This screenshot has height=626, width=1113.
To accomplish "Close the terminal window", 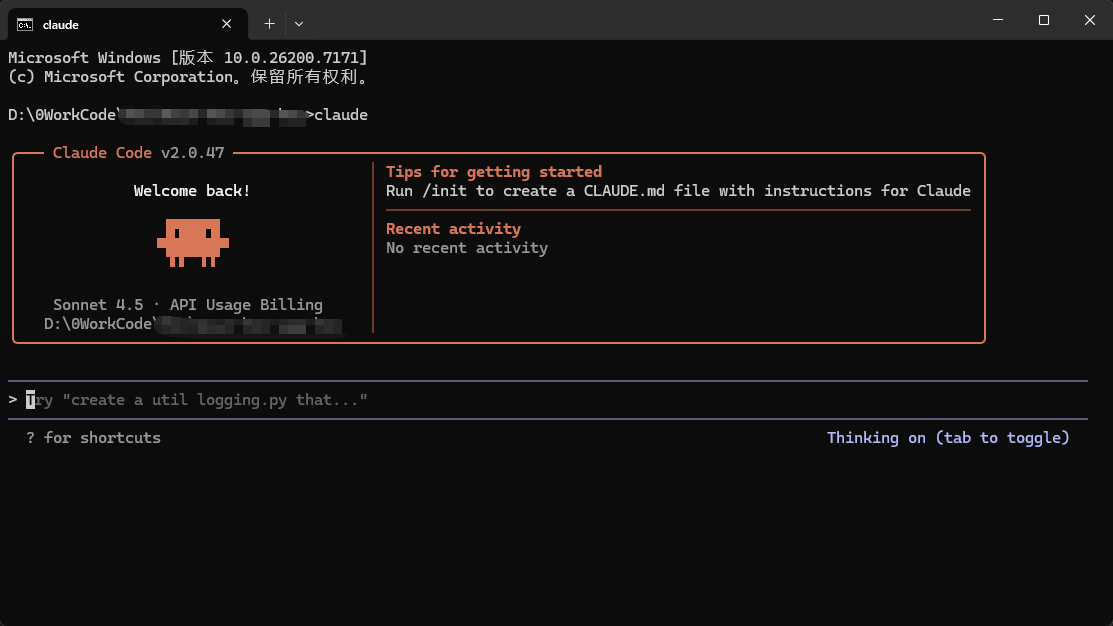I will point(1090,20).
